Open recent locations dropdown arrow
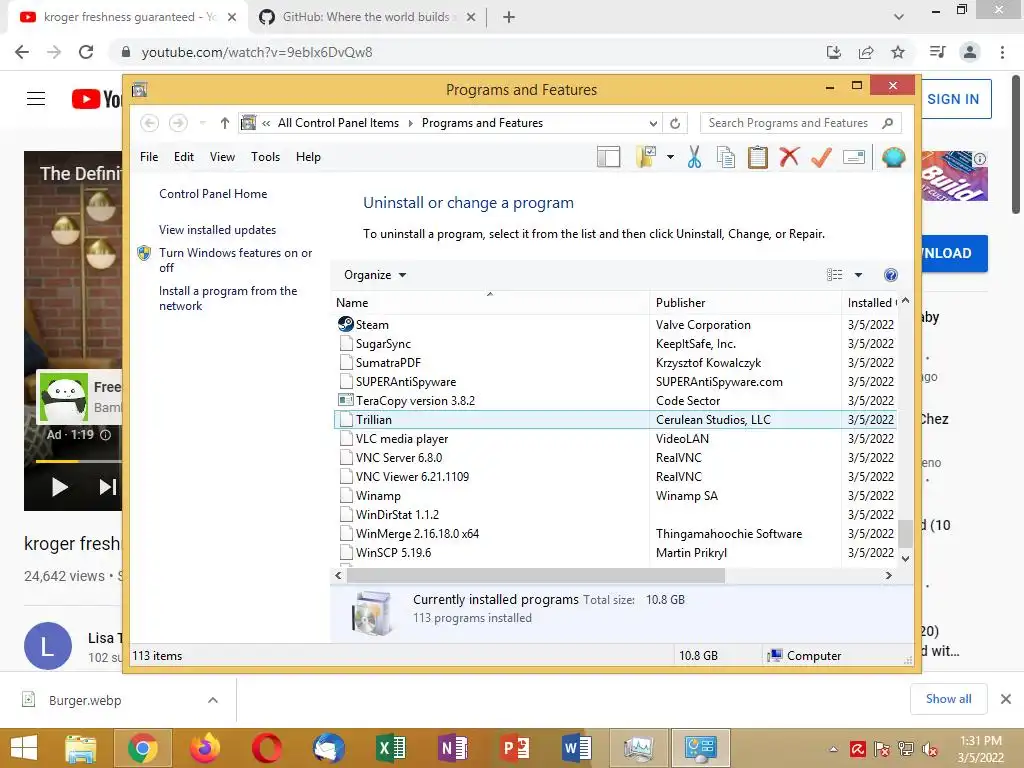Screen dimensions: 1024x768 [202, 123]
